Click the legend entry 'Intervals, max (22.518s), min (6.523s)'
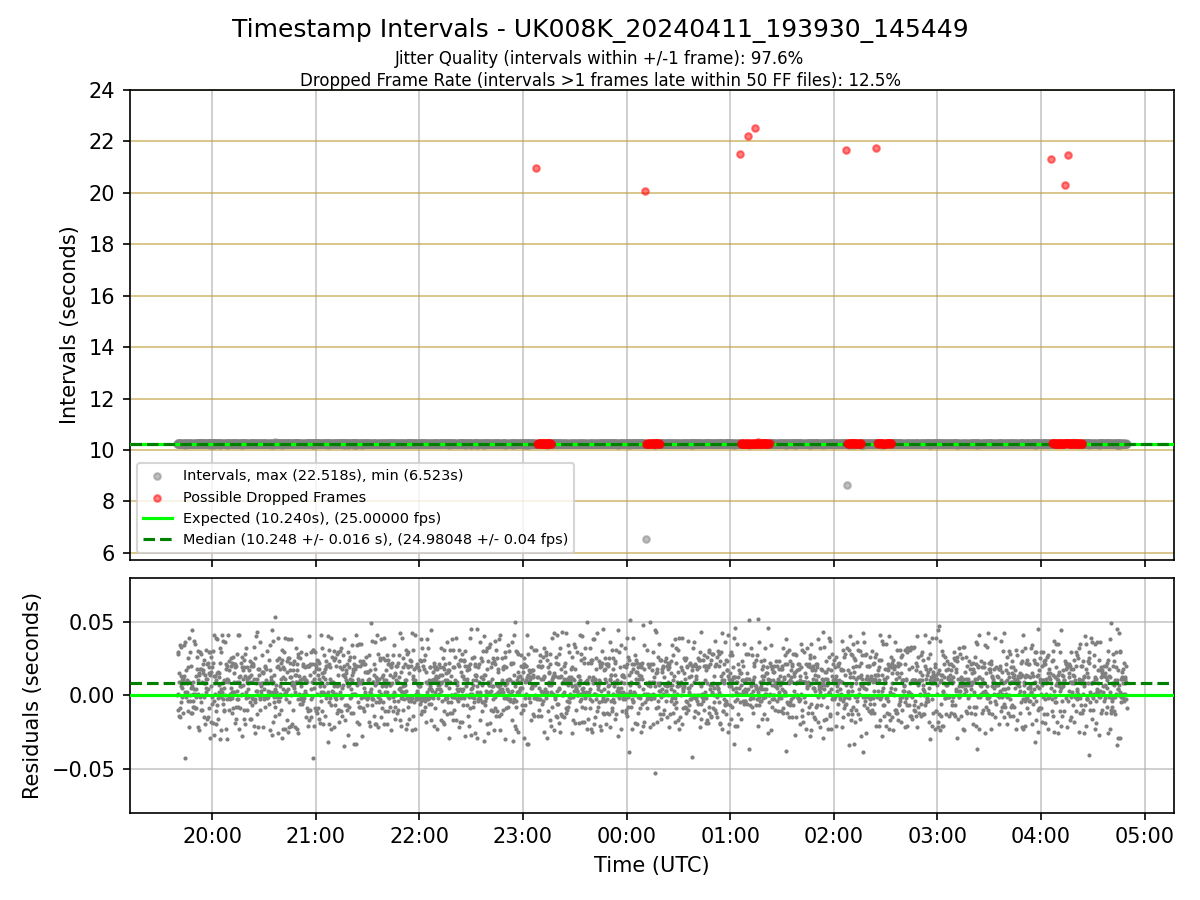This screenshot has height=900, width=1200. (322, 475)
